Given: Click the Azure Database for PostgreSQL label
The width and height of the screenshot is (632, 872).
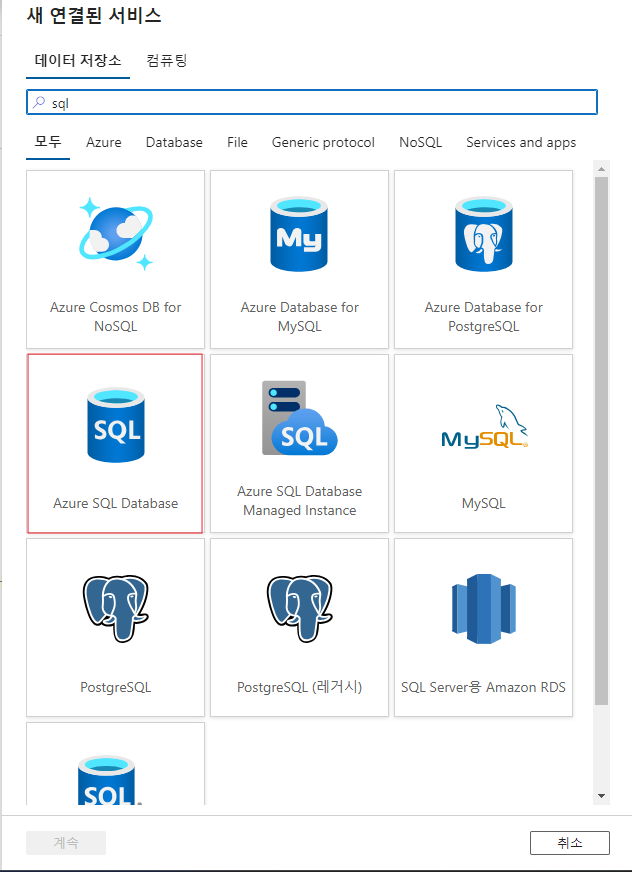Looking at the screenshot, I should [483, 316].
